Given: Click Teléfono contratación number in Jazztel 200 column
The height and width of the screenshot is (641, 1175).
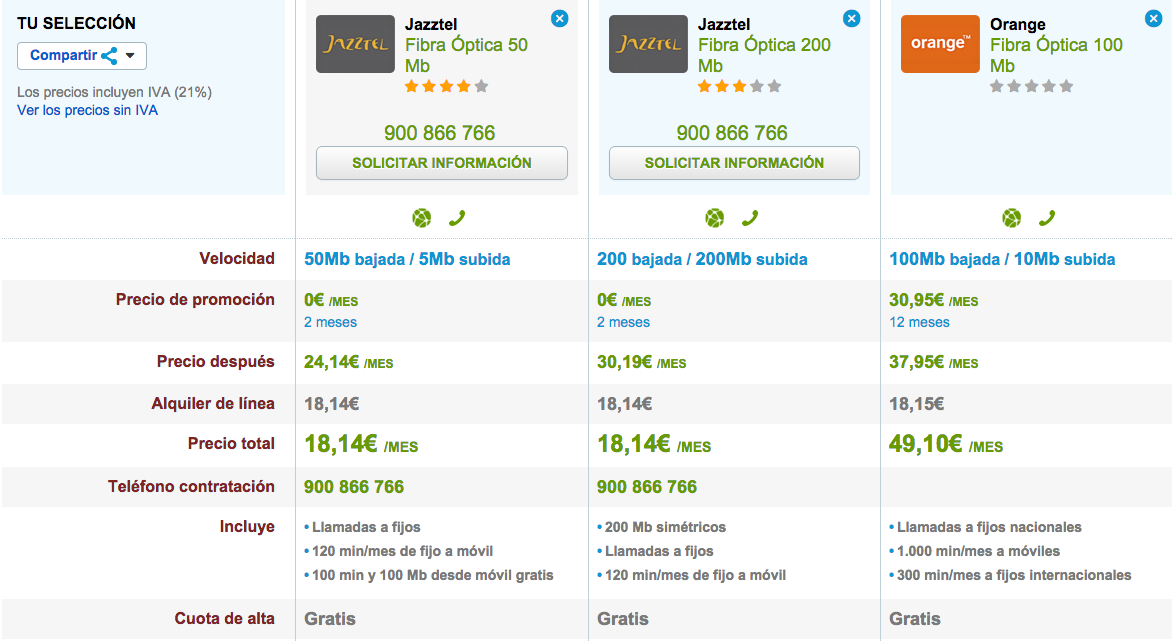Looking at the screenshot, I should pyautogui.click(x=647, y=487).
